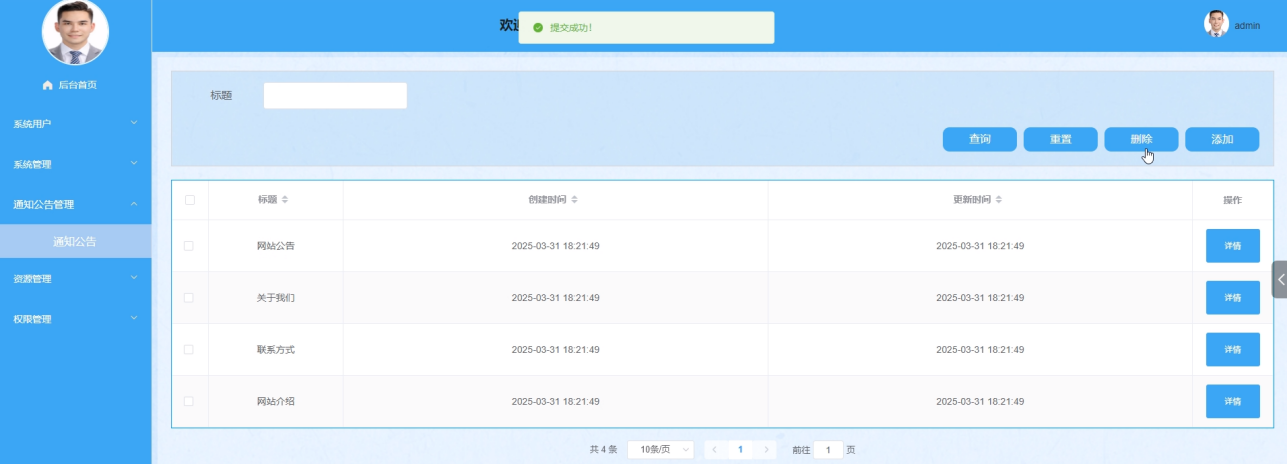Expand the 资源管理 menu chevron

[x=134, y=278]
